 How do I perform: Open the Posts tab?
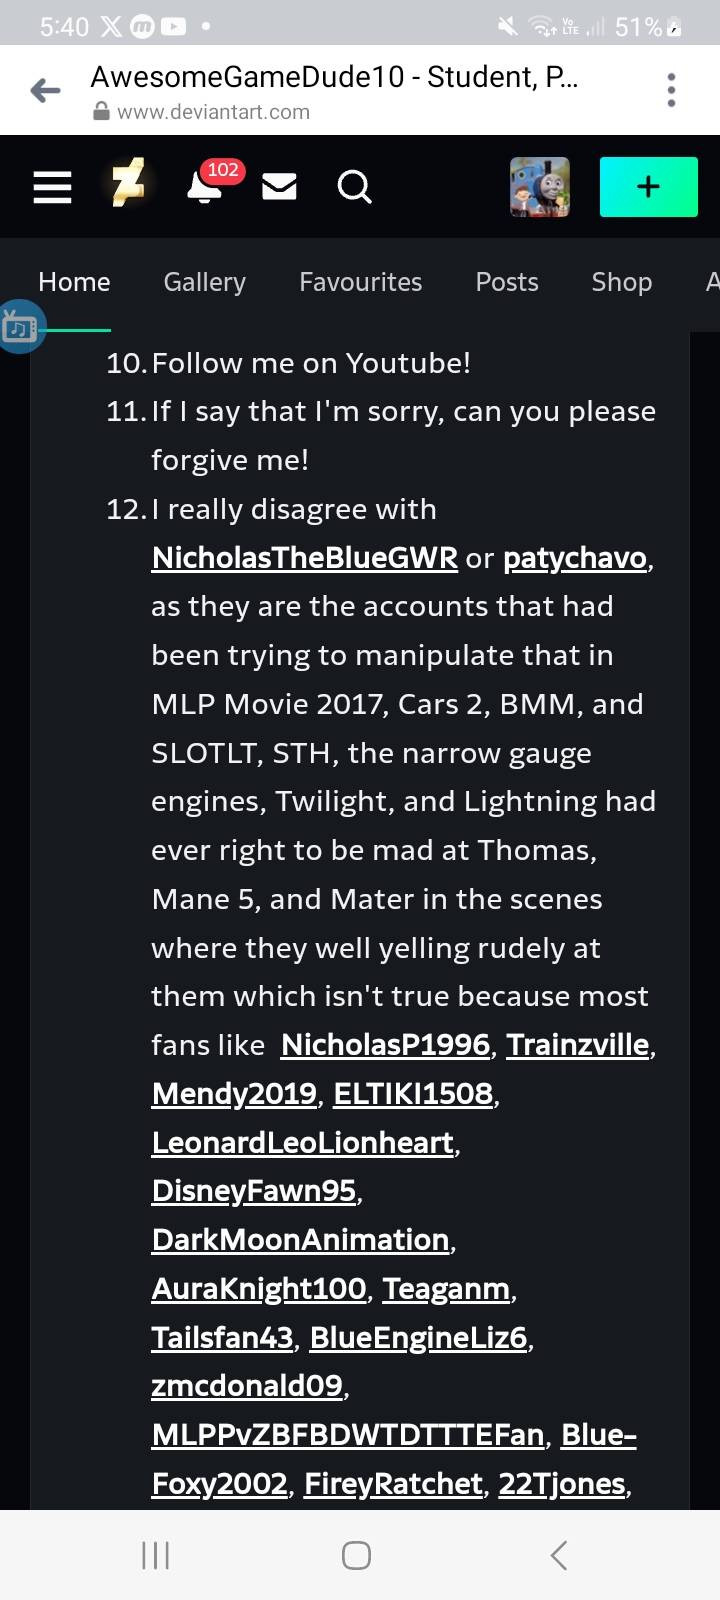[507, 282]
